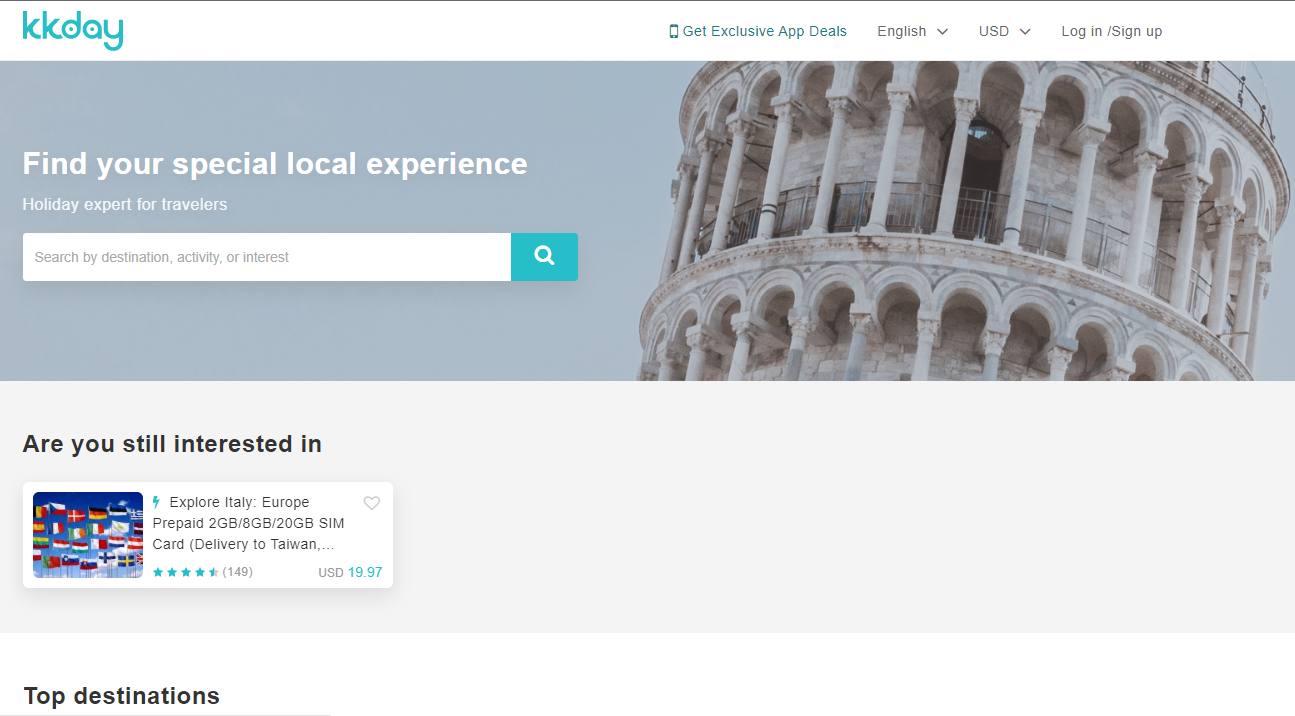
Task: Favorite the Europe SIM card with the heart
Action: click(x=372, y=503)
